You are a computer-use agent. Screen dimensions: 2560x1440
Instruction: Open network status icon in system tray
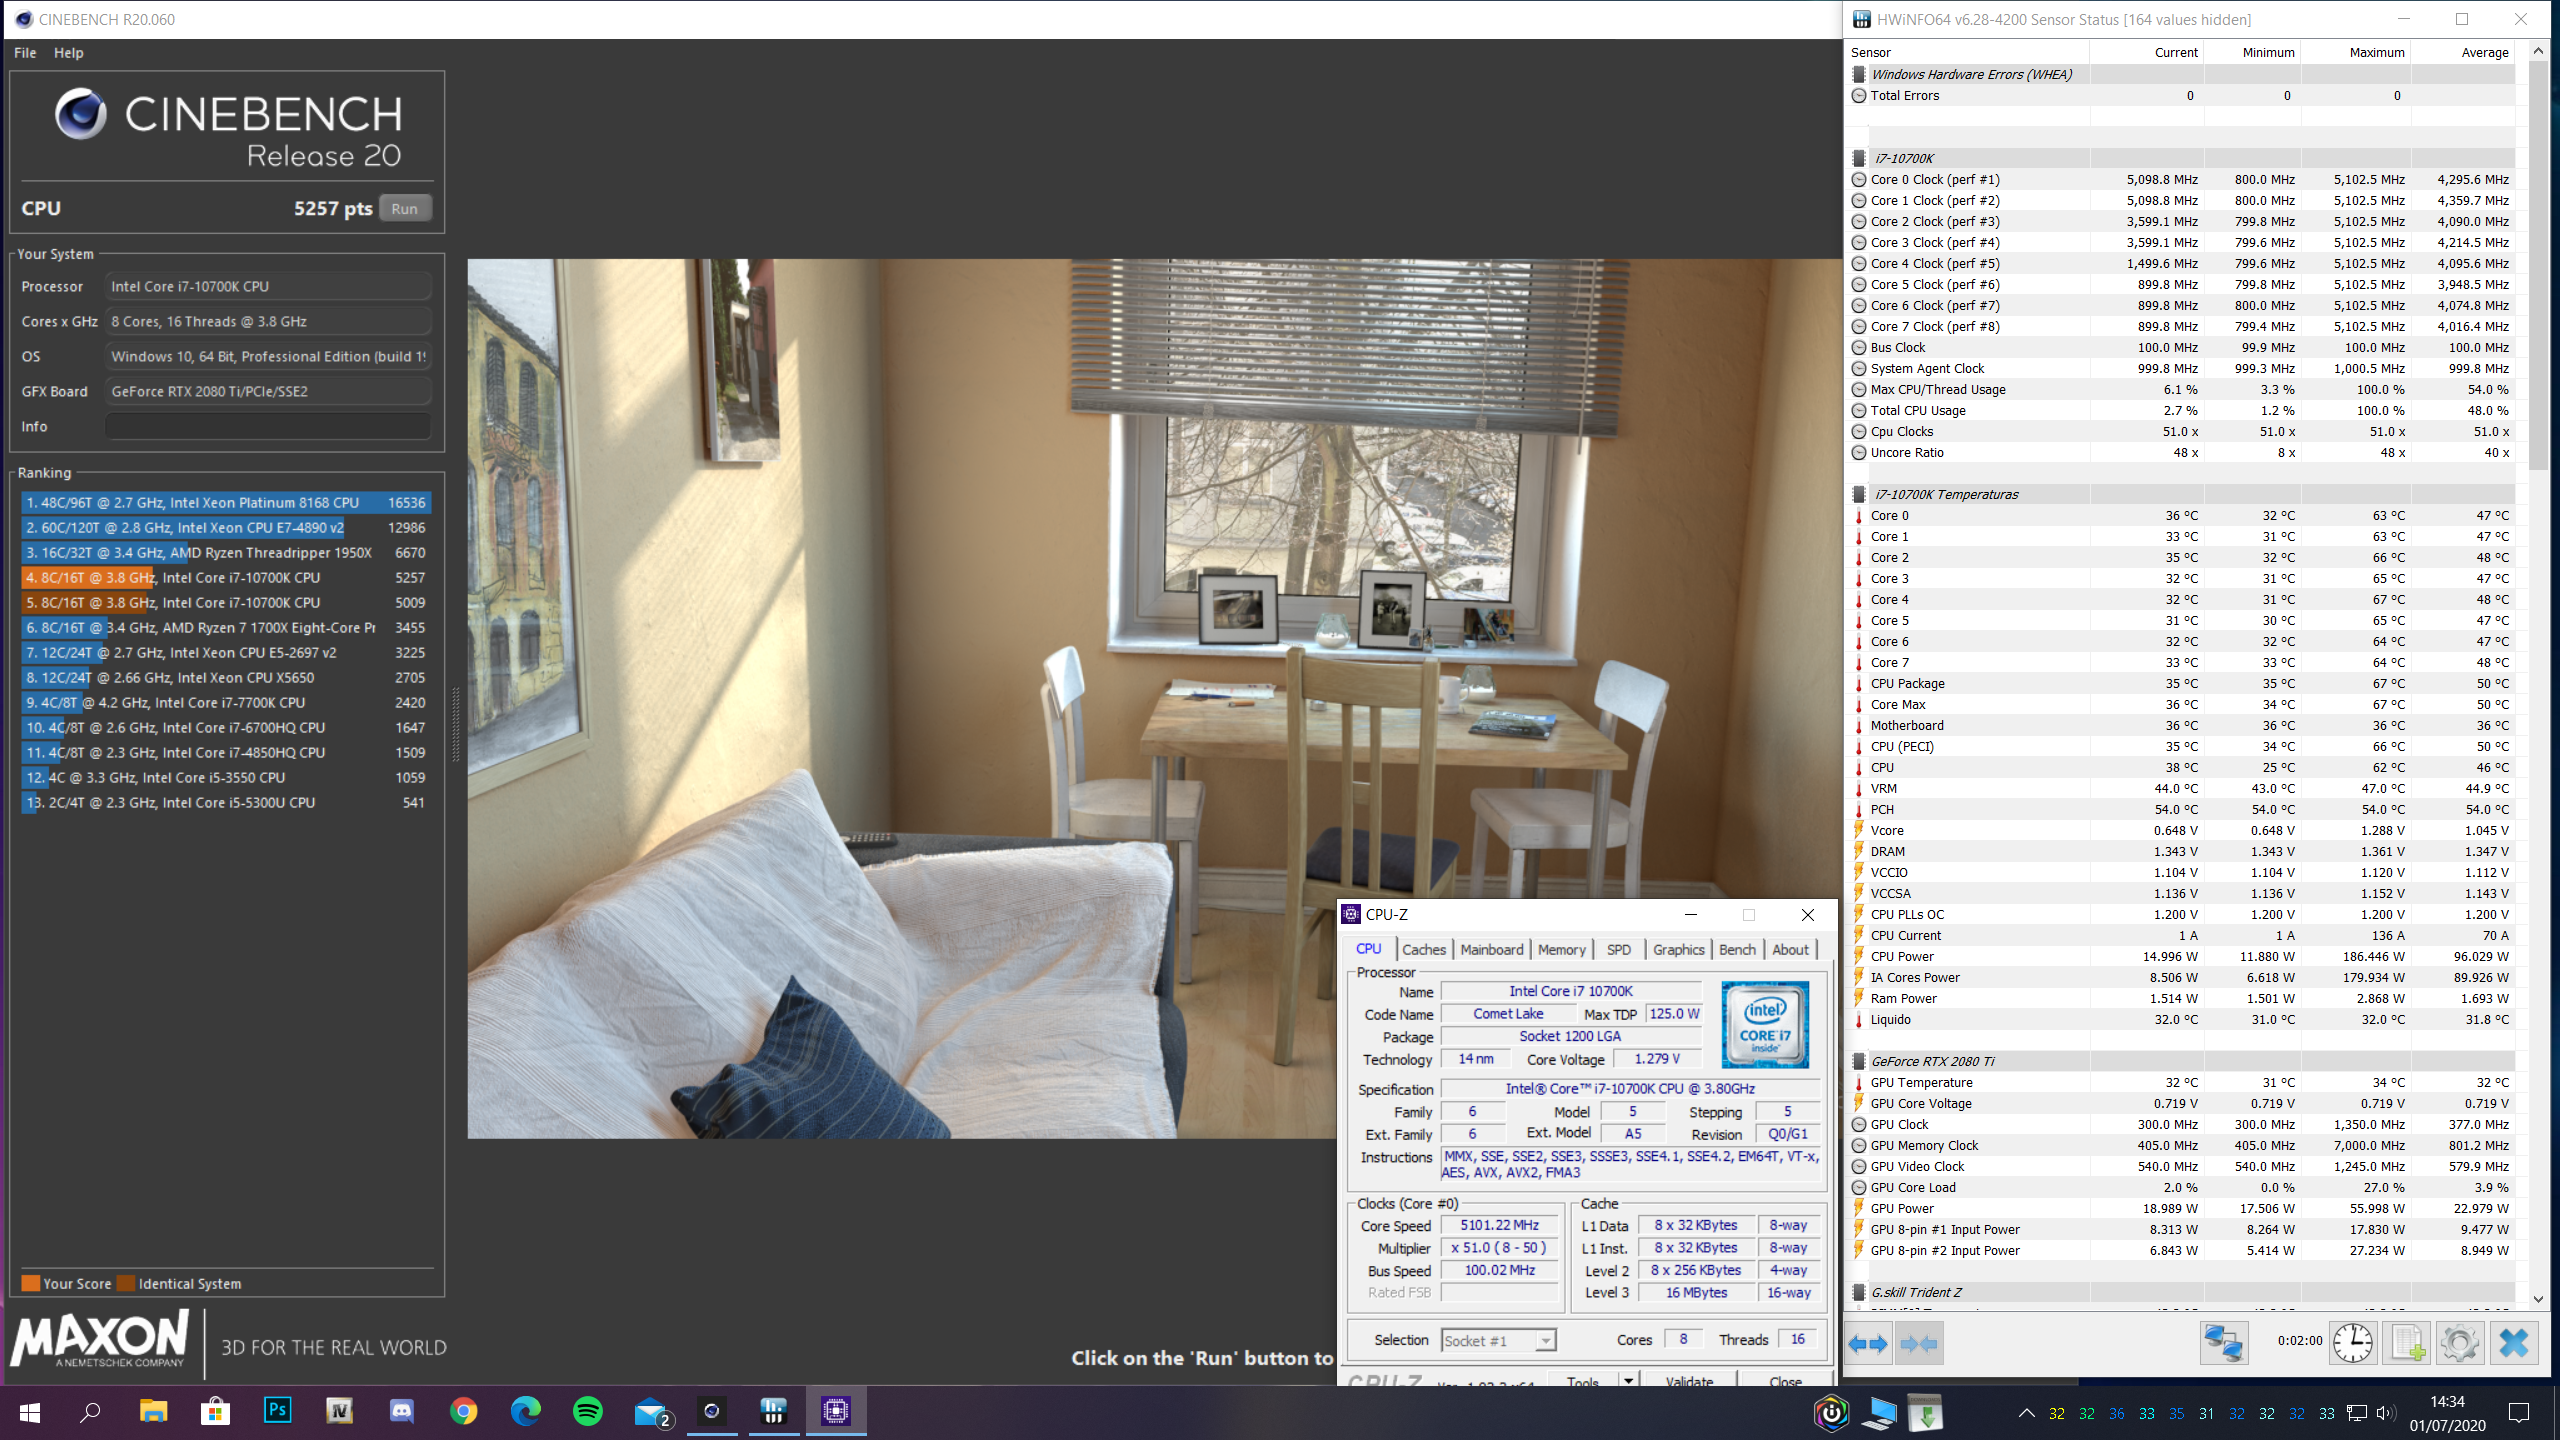click(x=2357, y=1413)
